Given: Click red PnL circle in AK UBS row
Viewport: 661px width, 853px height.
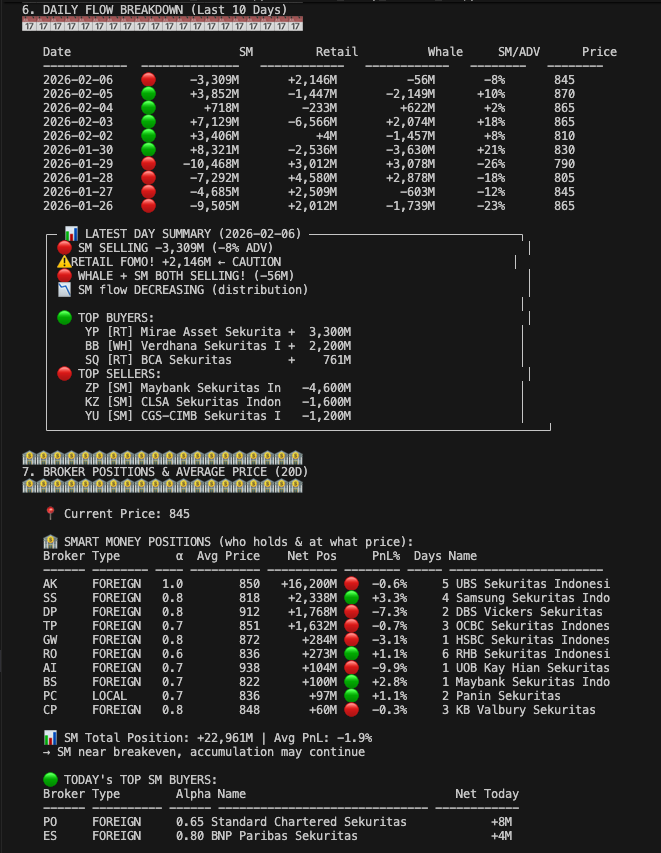Looking at the screenshot, I should coord(351,584).
